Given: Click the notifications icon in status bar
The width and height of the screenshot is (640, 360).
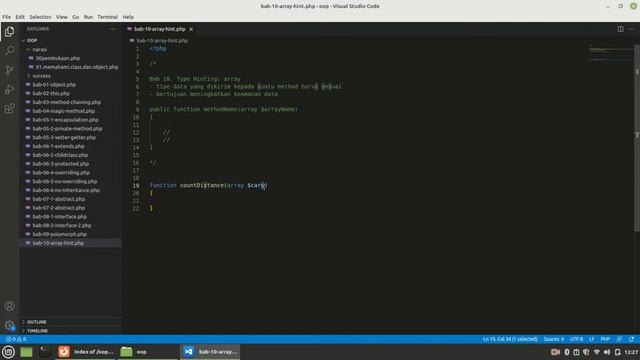Looking at the screenshot, I should pyautogui.click(x=631, y=339).
